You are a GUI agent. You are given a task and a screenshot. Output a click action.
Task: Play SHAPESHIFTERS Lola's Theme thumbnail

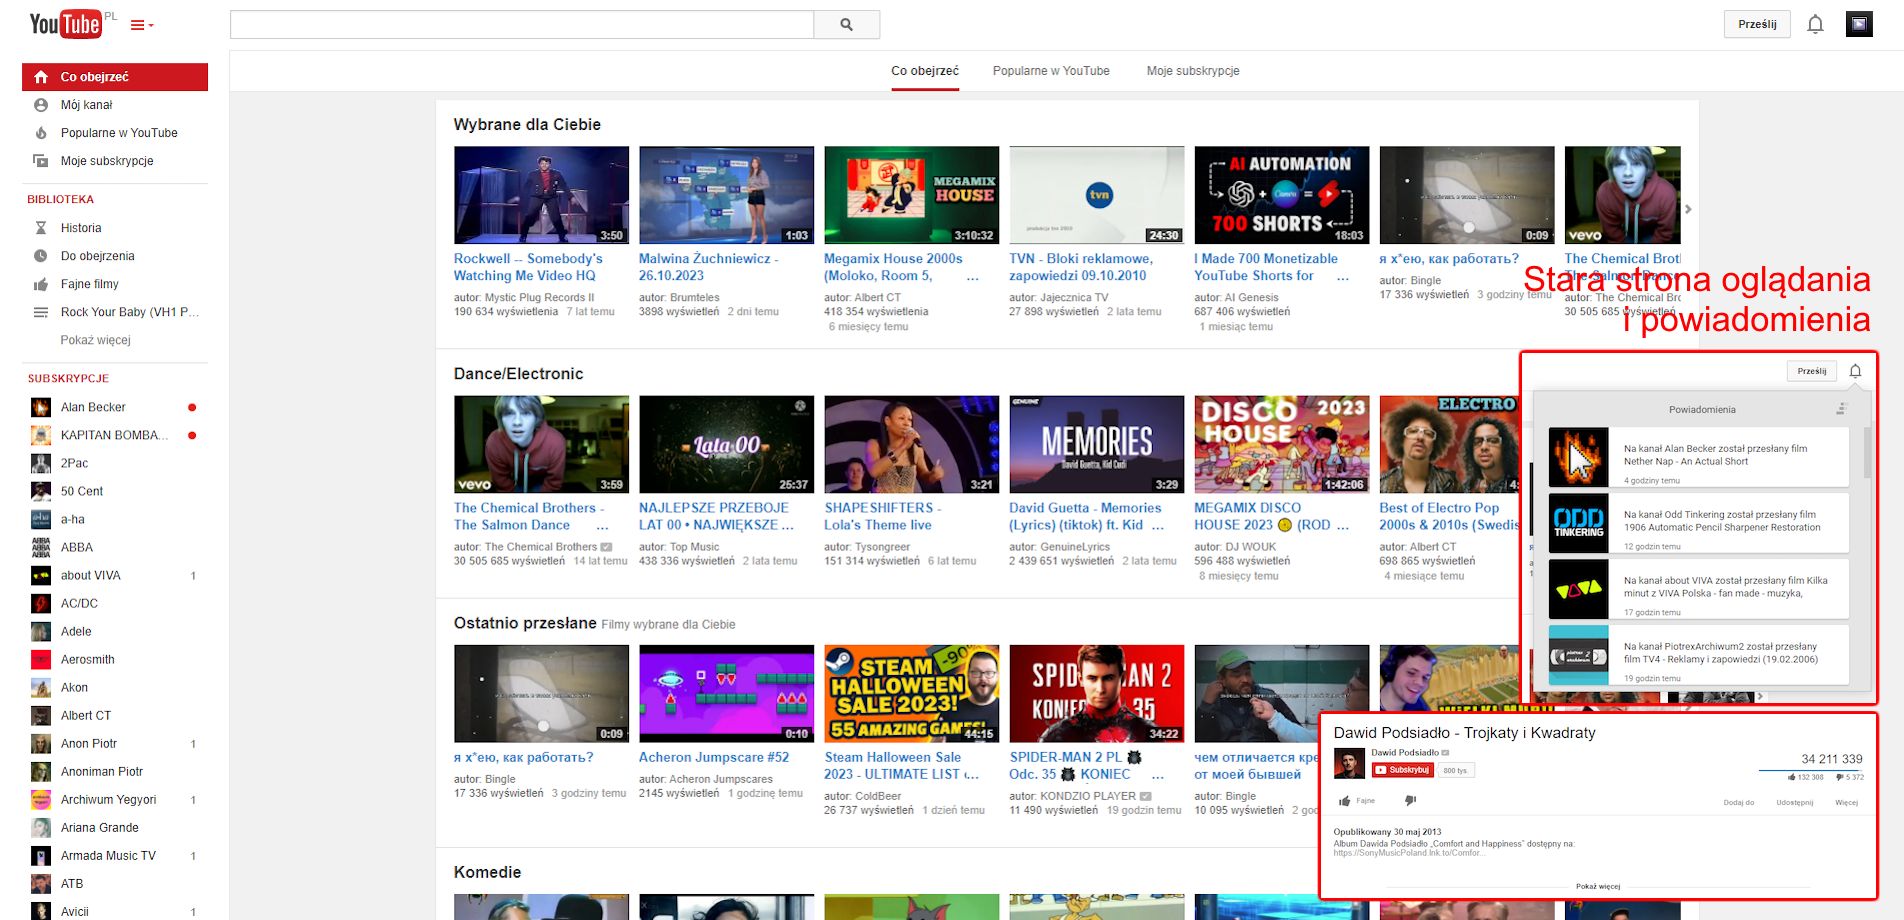click(x=911, y=444)
